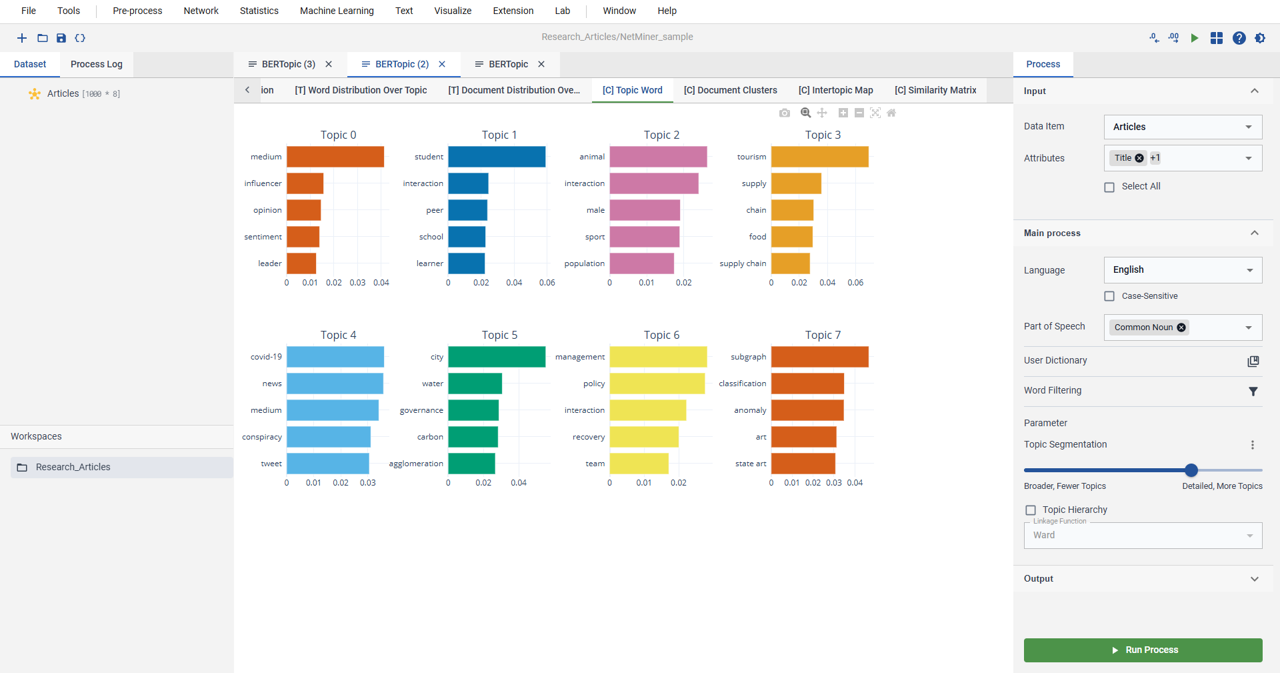Open the Word Filtering funnel icon
Screen dimensions: 1280x673
[x=1253, y=391]
